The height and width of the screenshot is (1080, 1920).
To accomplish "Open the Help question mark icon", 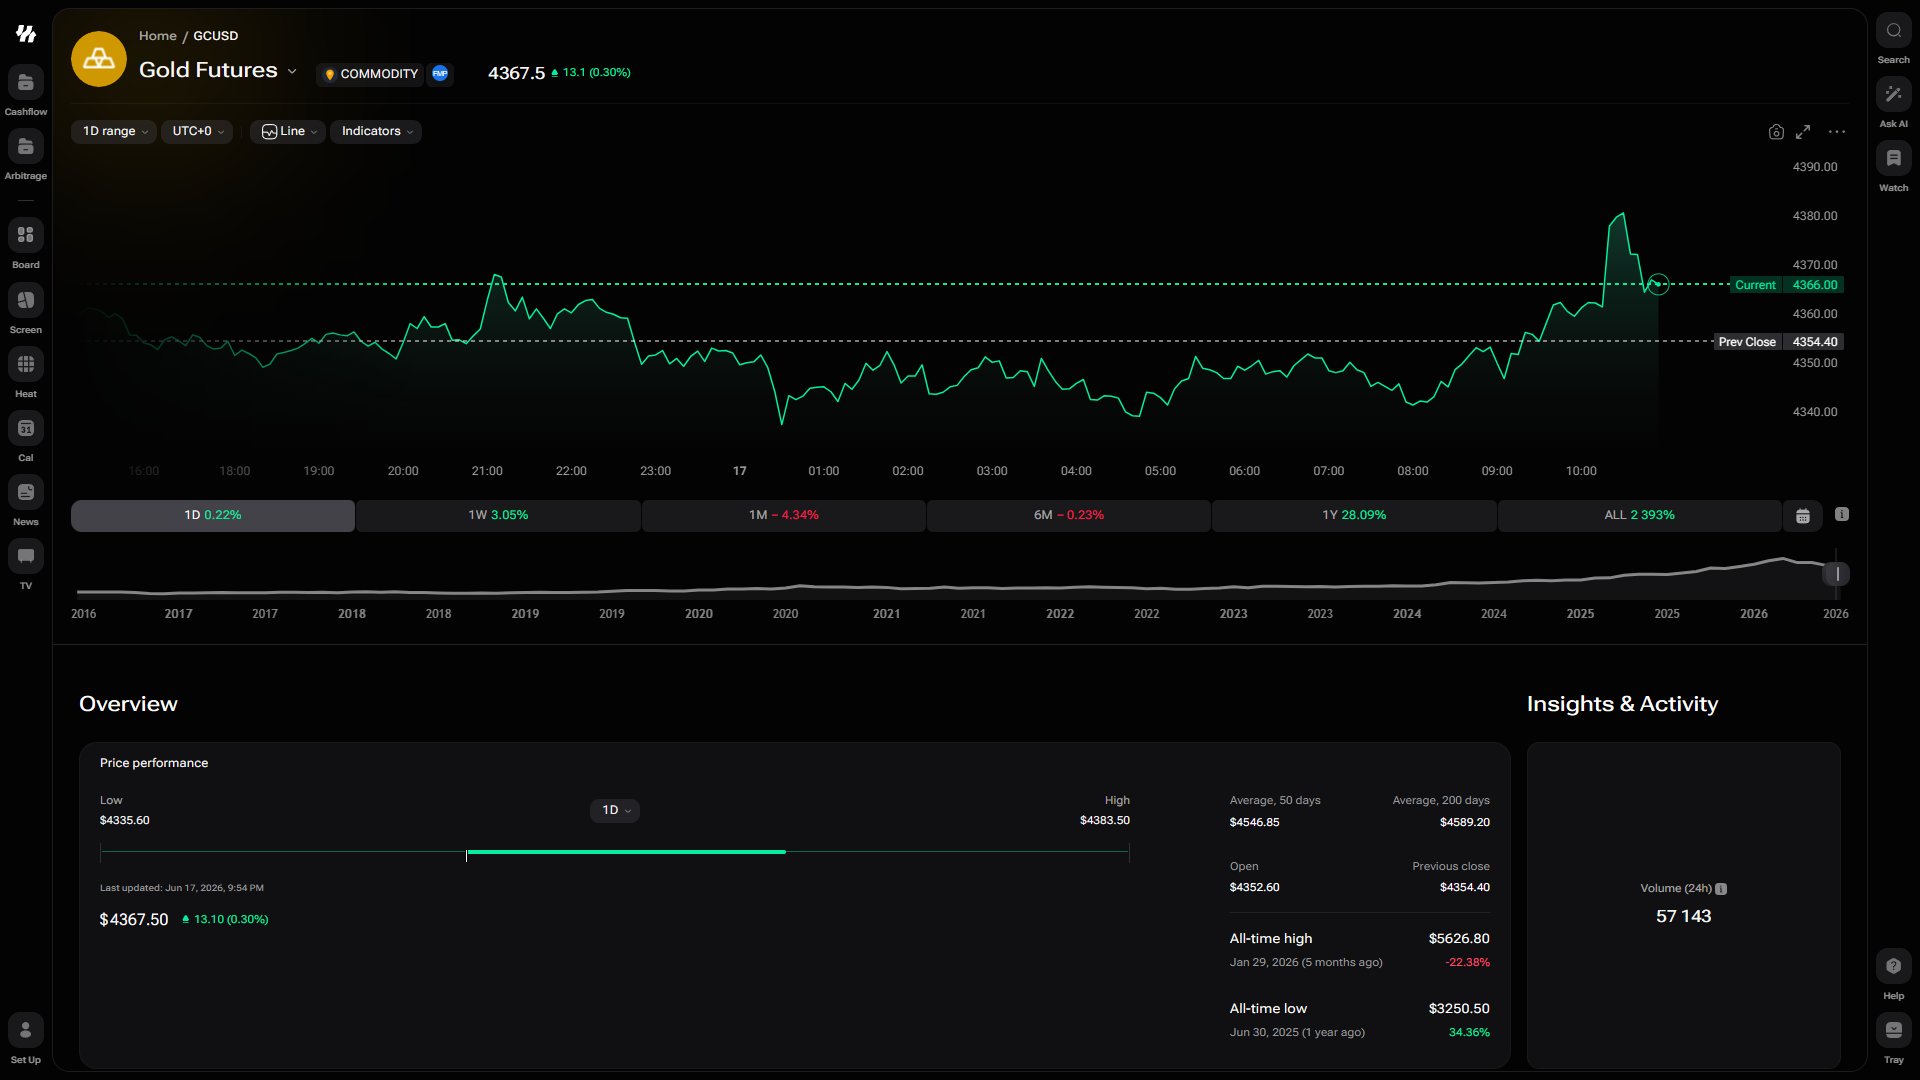I will (1893, 966).
